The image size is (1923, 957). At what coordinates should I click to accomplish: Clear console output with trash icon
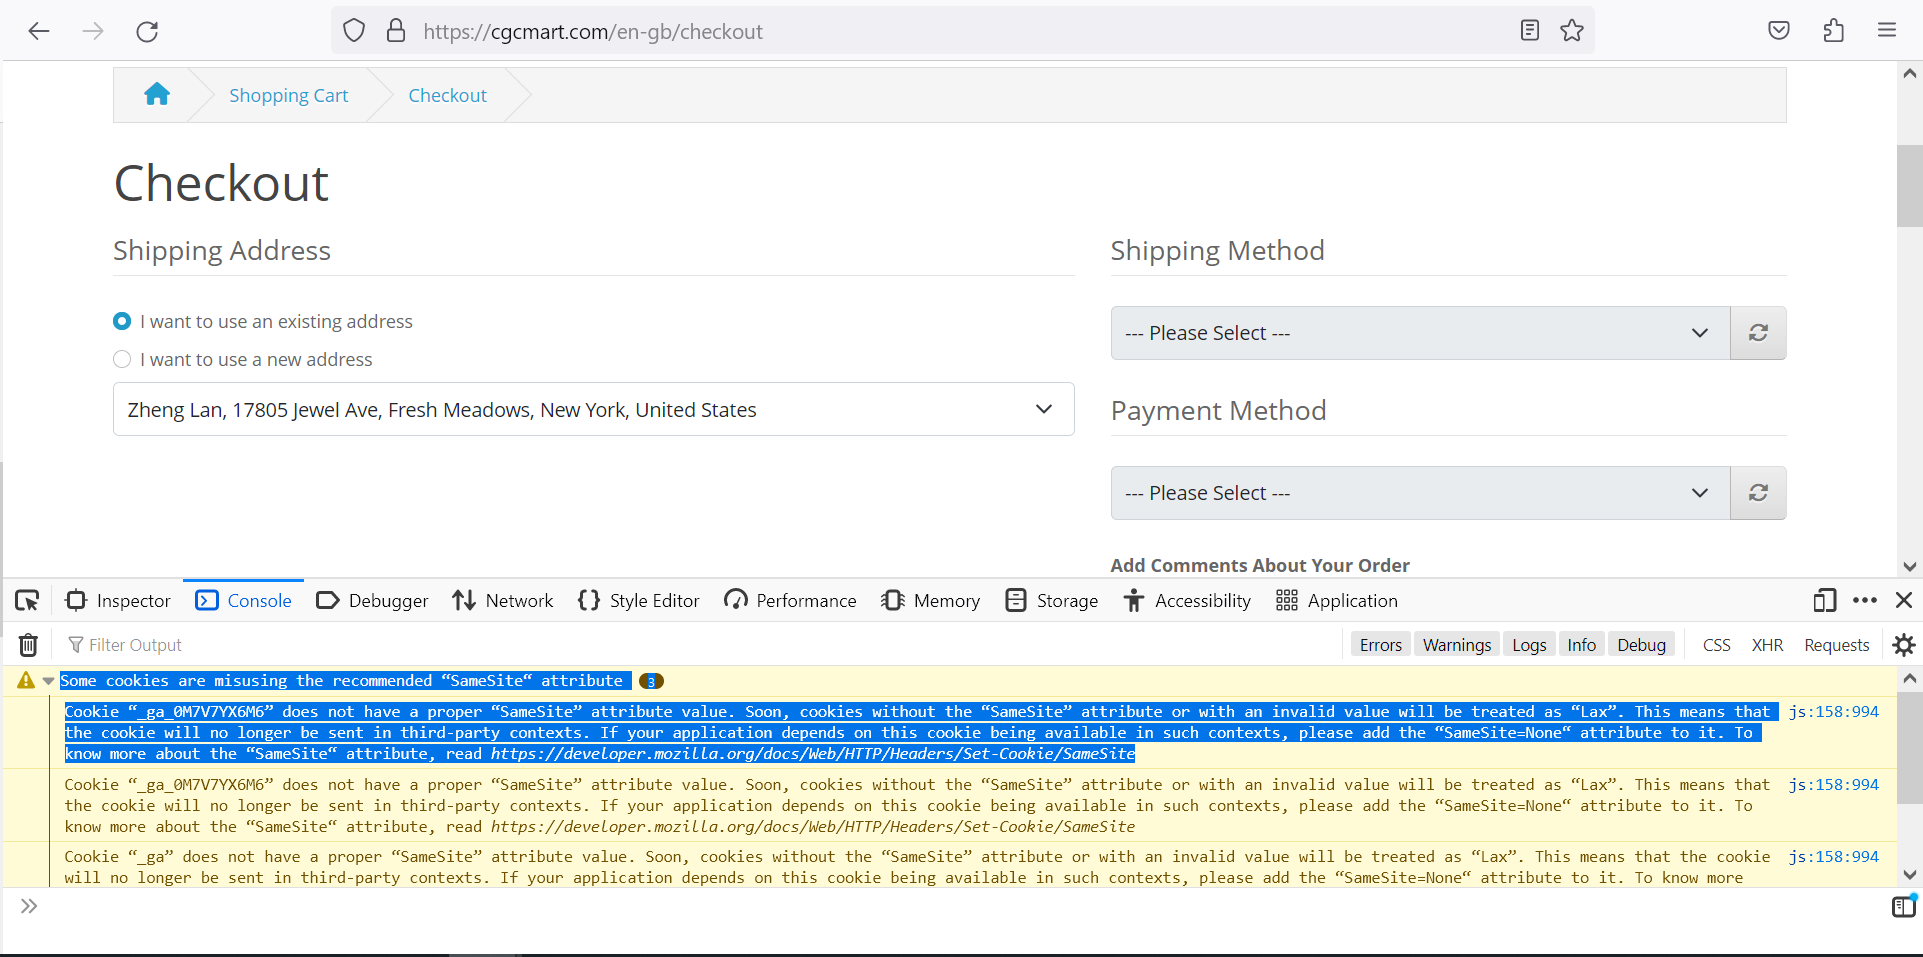[29, 645]
